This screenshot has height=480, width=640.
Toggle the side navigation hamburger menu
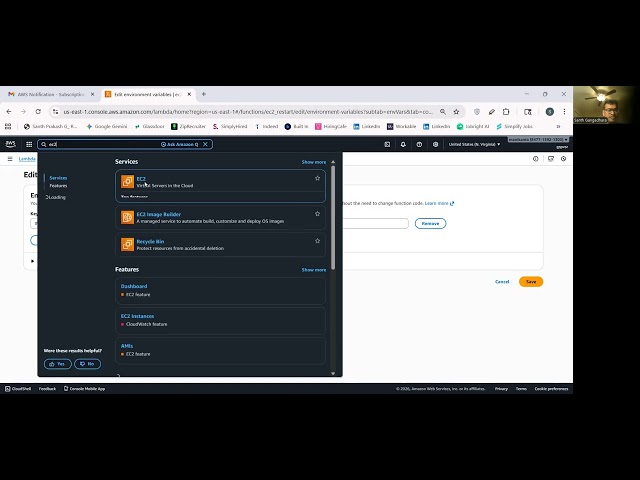coord(10,159)
